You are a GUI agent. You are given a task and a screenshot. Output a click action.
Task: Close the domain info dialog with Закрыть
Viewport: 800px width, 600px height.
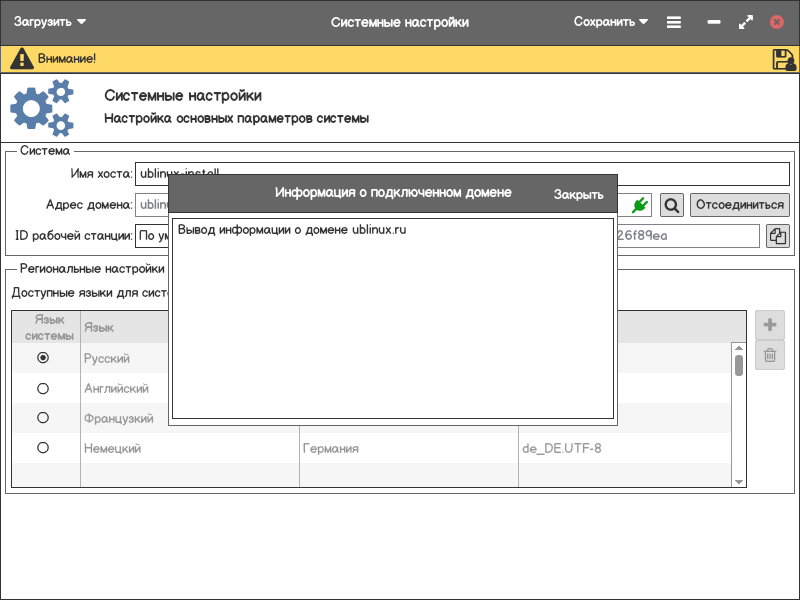coord(578,195)
